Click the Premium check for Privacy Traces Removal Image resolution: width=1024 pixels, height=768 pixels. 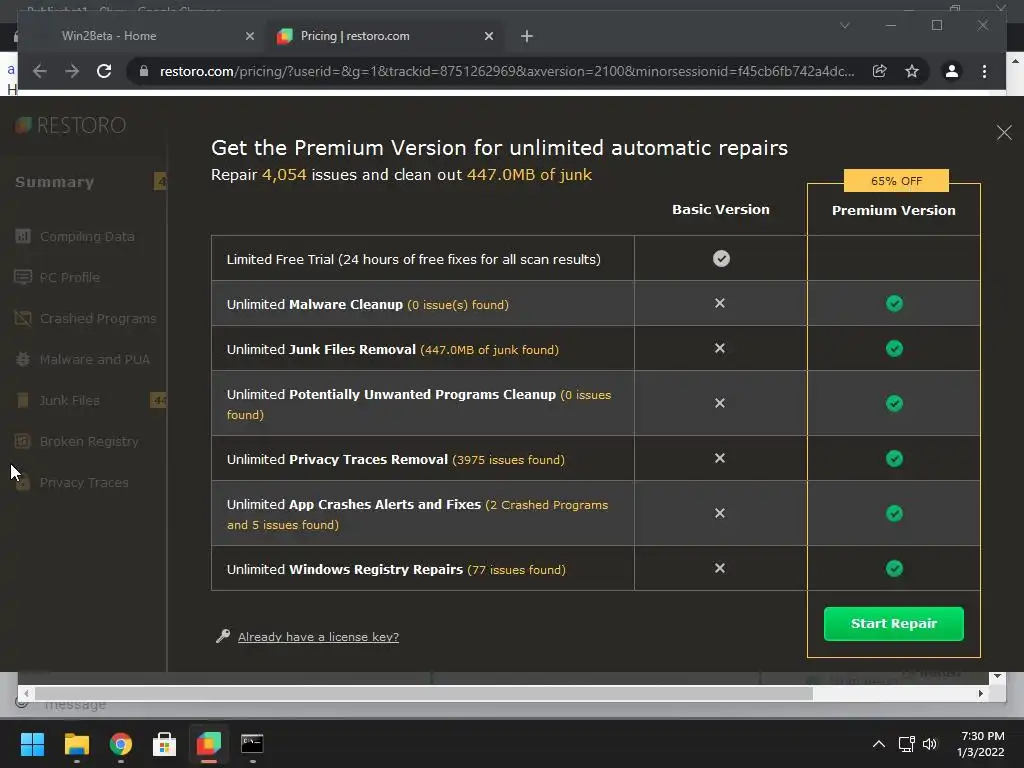pos(894,458)
